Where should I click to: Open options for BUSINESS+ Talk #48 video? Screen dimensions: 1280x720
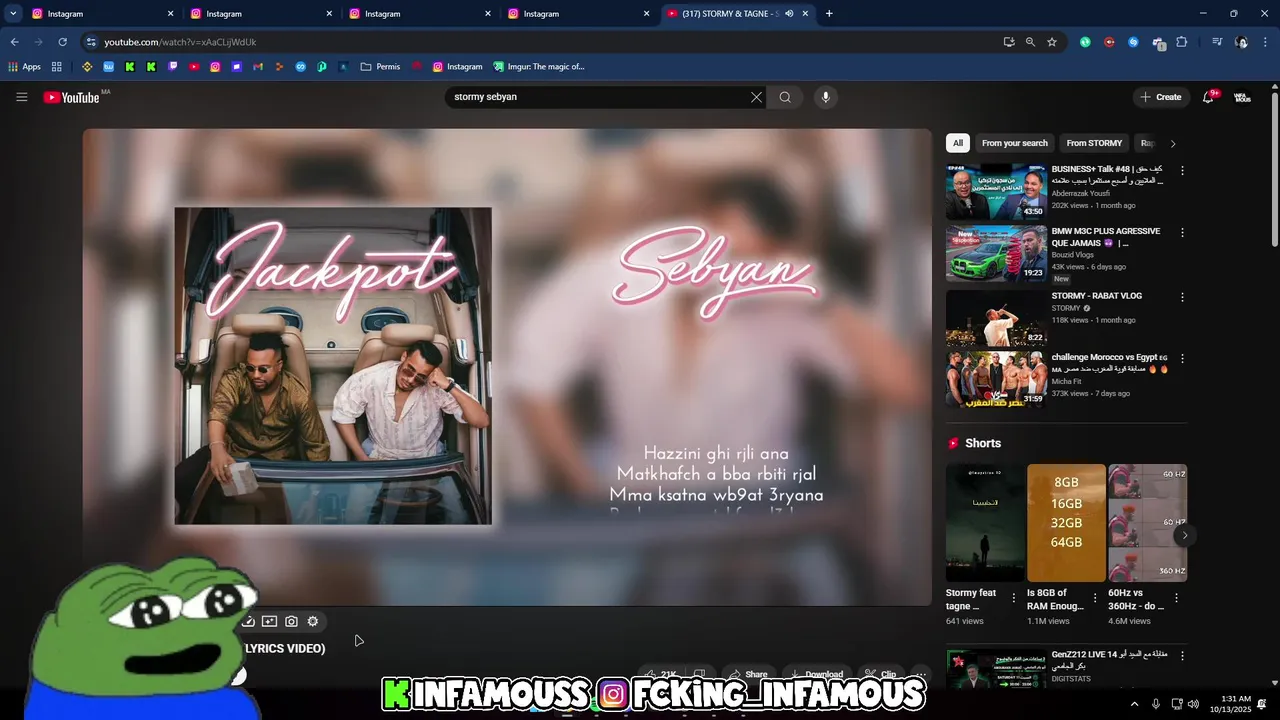pos(1182,171)
